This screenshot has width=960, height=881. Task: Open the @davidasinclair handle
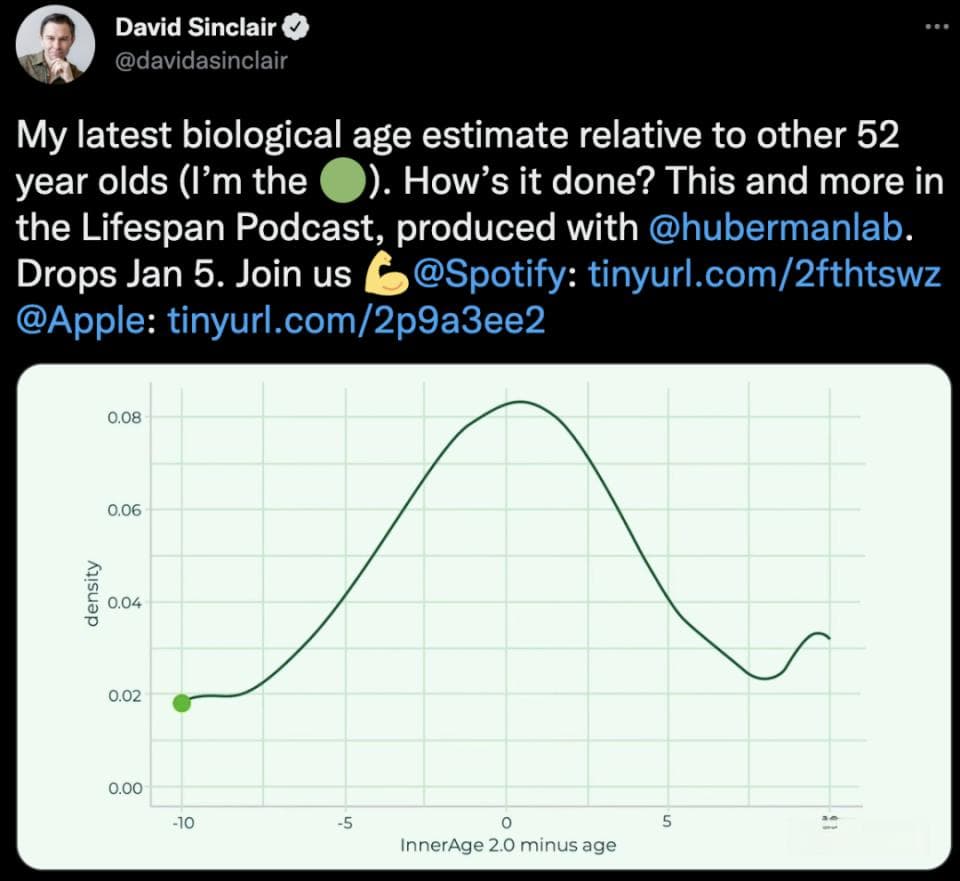[201, 61]
